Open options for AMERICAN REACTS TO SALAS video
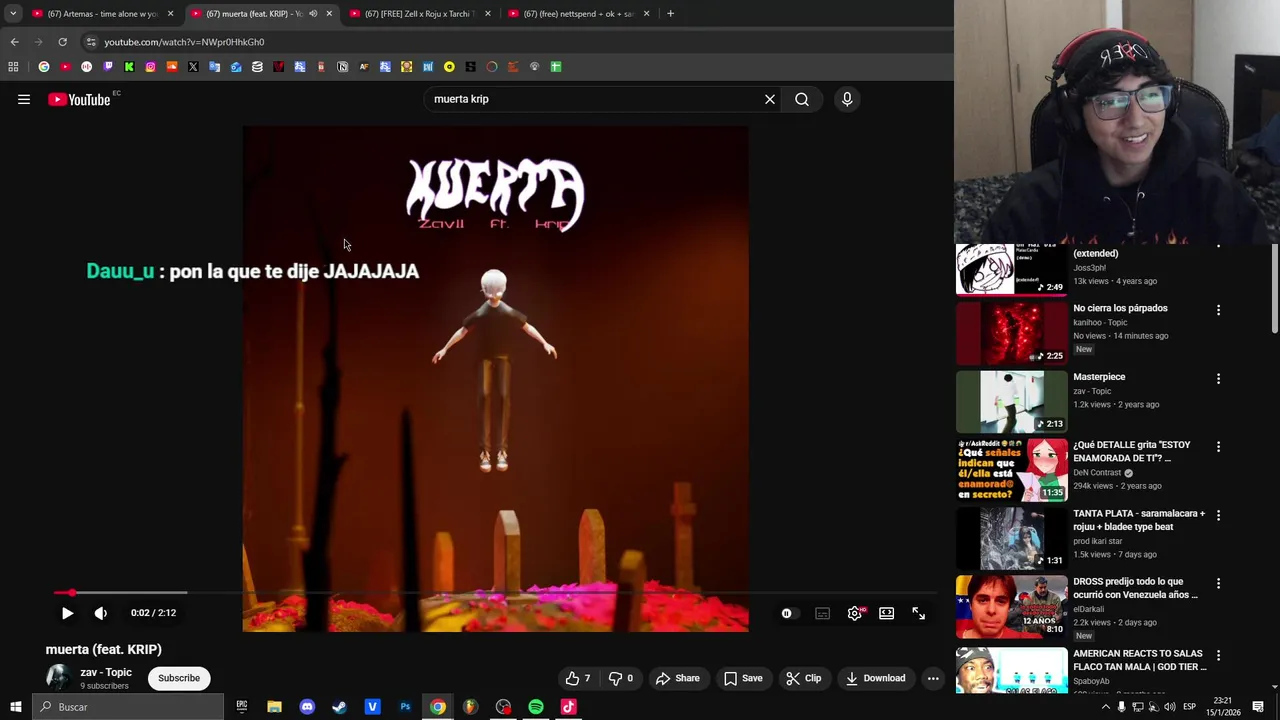Viewport: 1280px width, 720px height. click(1218, 655)
